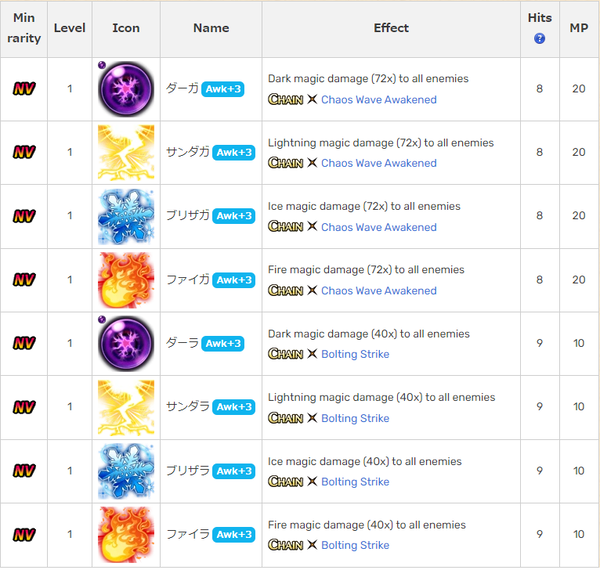This screenshot has width=600, height=570.
Task: Click the Min rarity column header
Action: (24, 28)
